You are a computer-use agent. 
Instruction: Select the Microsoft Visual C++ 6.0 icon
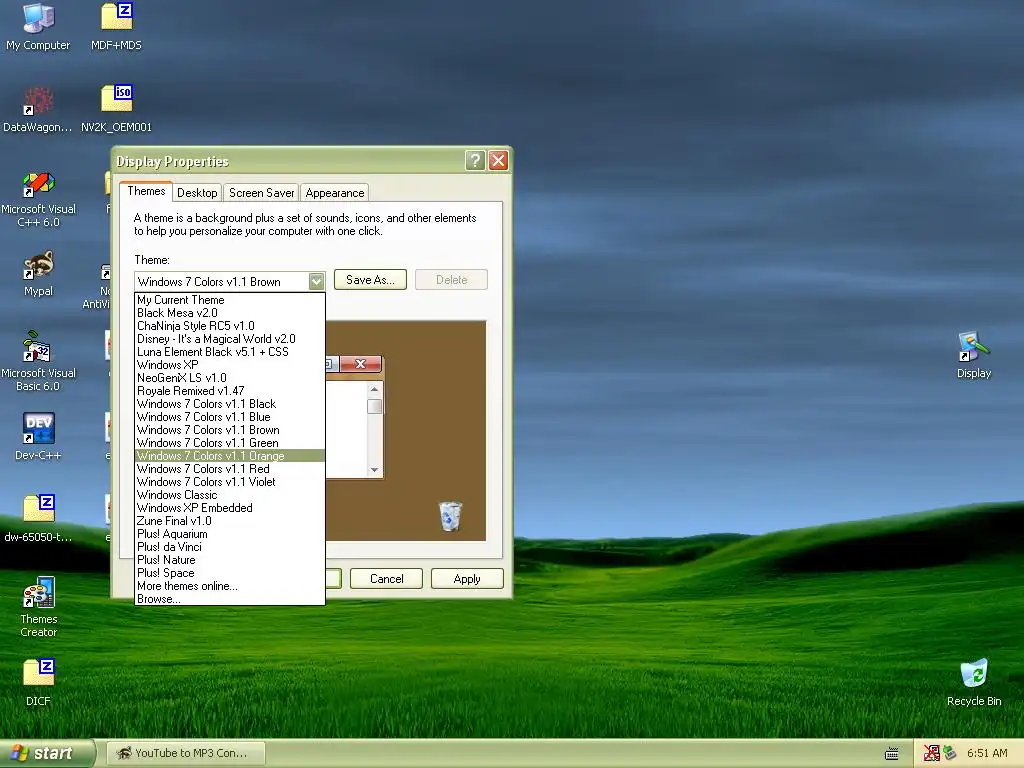point(38,199)
